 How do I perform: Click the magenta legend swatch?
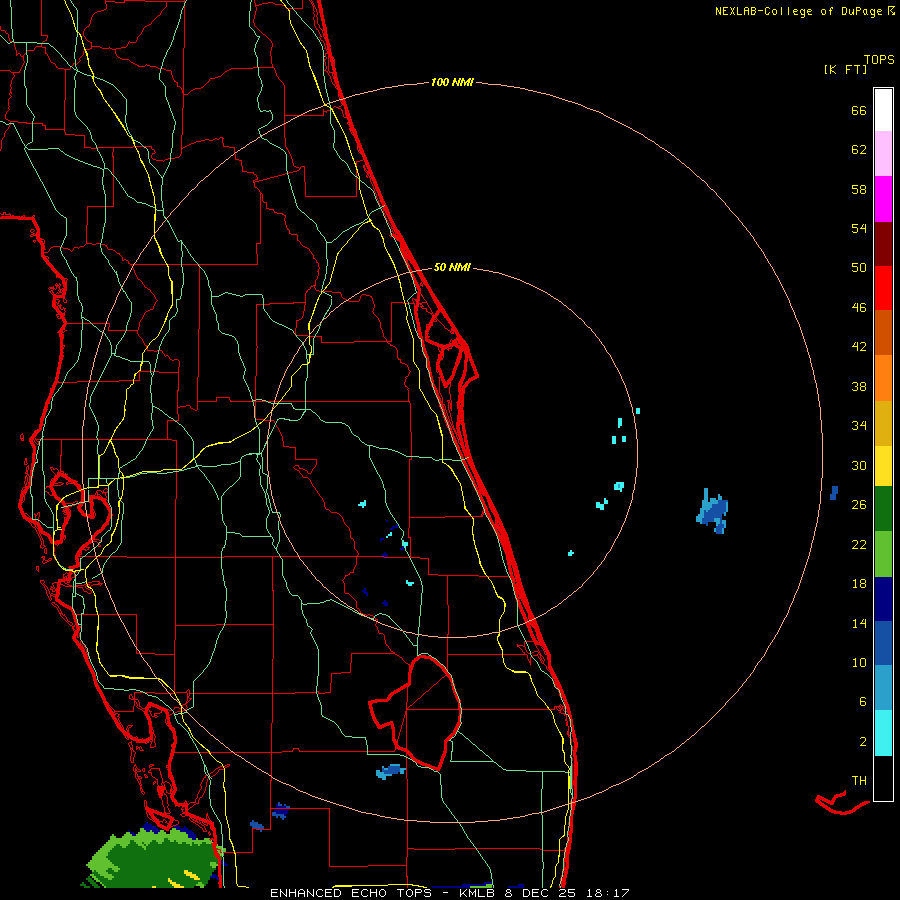click(883, 199)
